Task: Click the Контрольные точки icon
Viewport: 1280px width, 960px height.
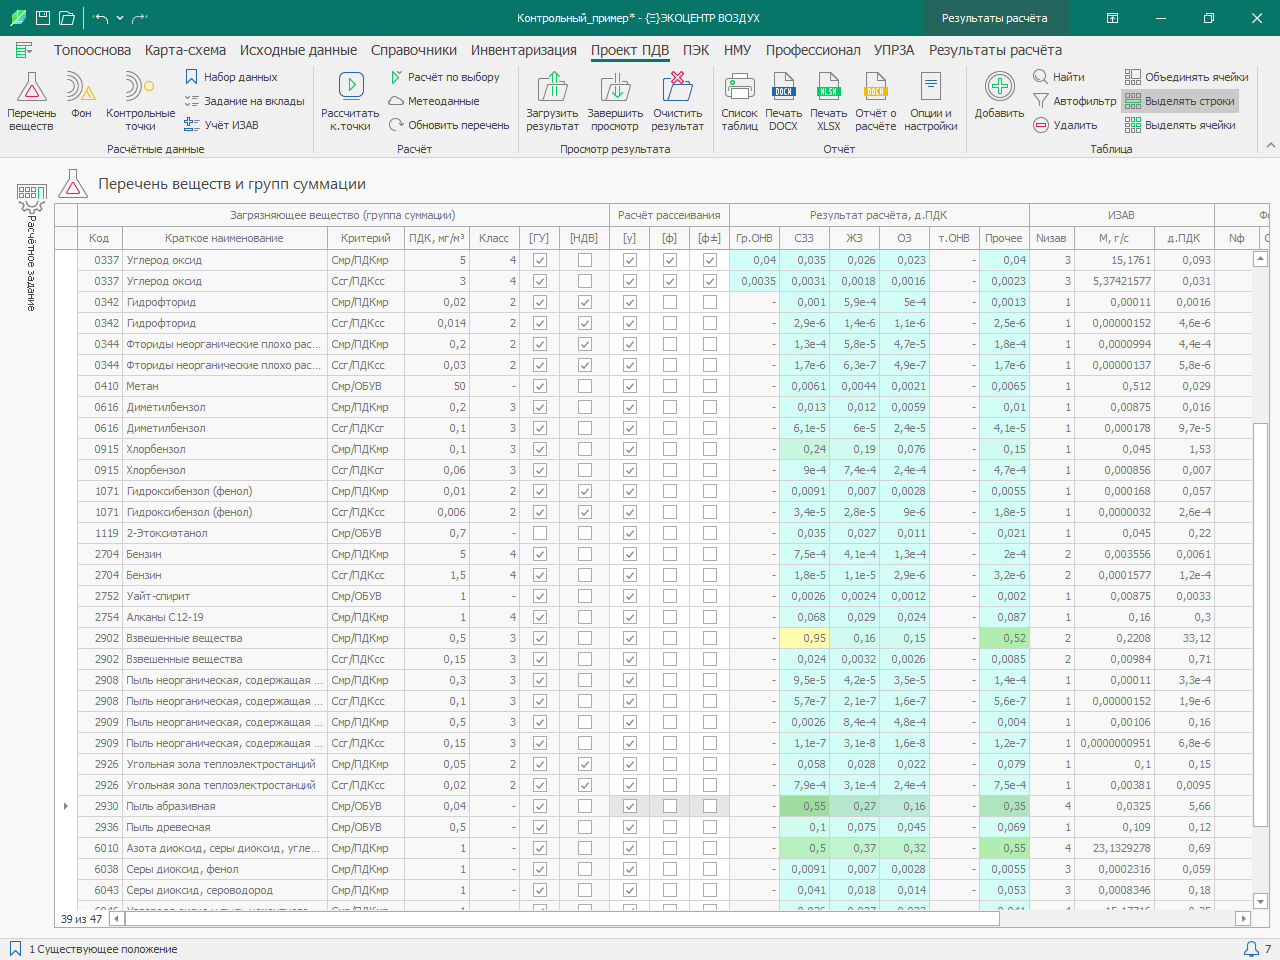Action: click(x=139, y=88)
